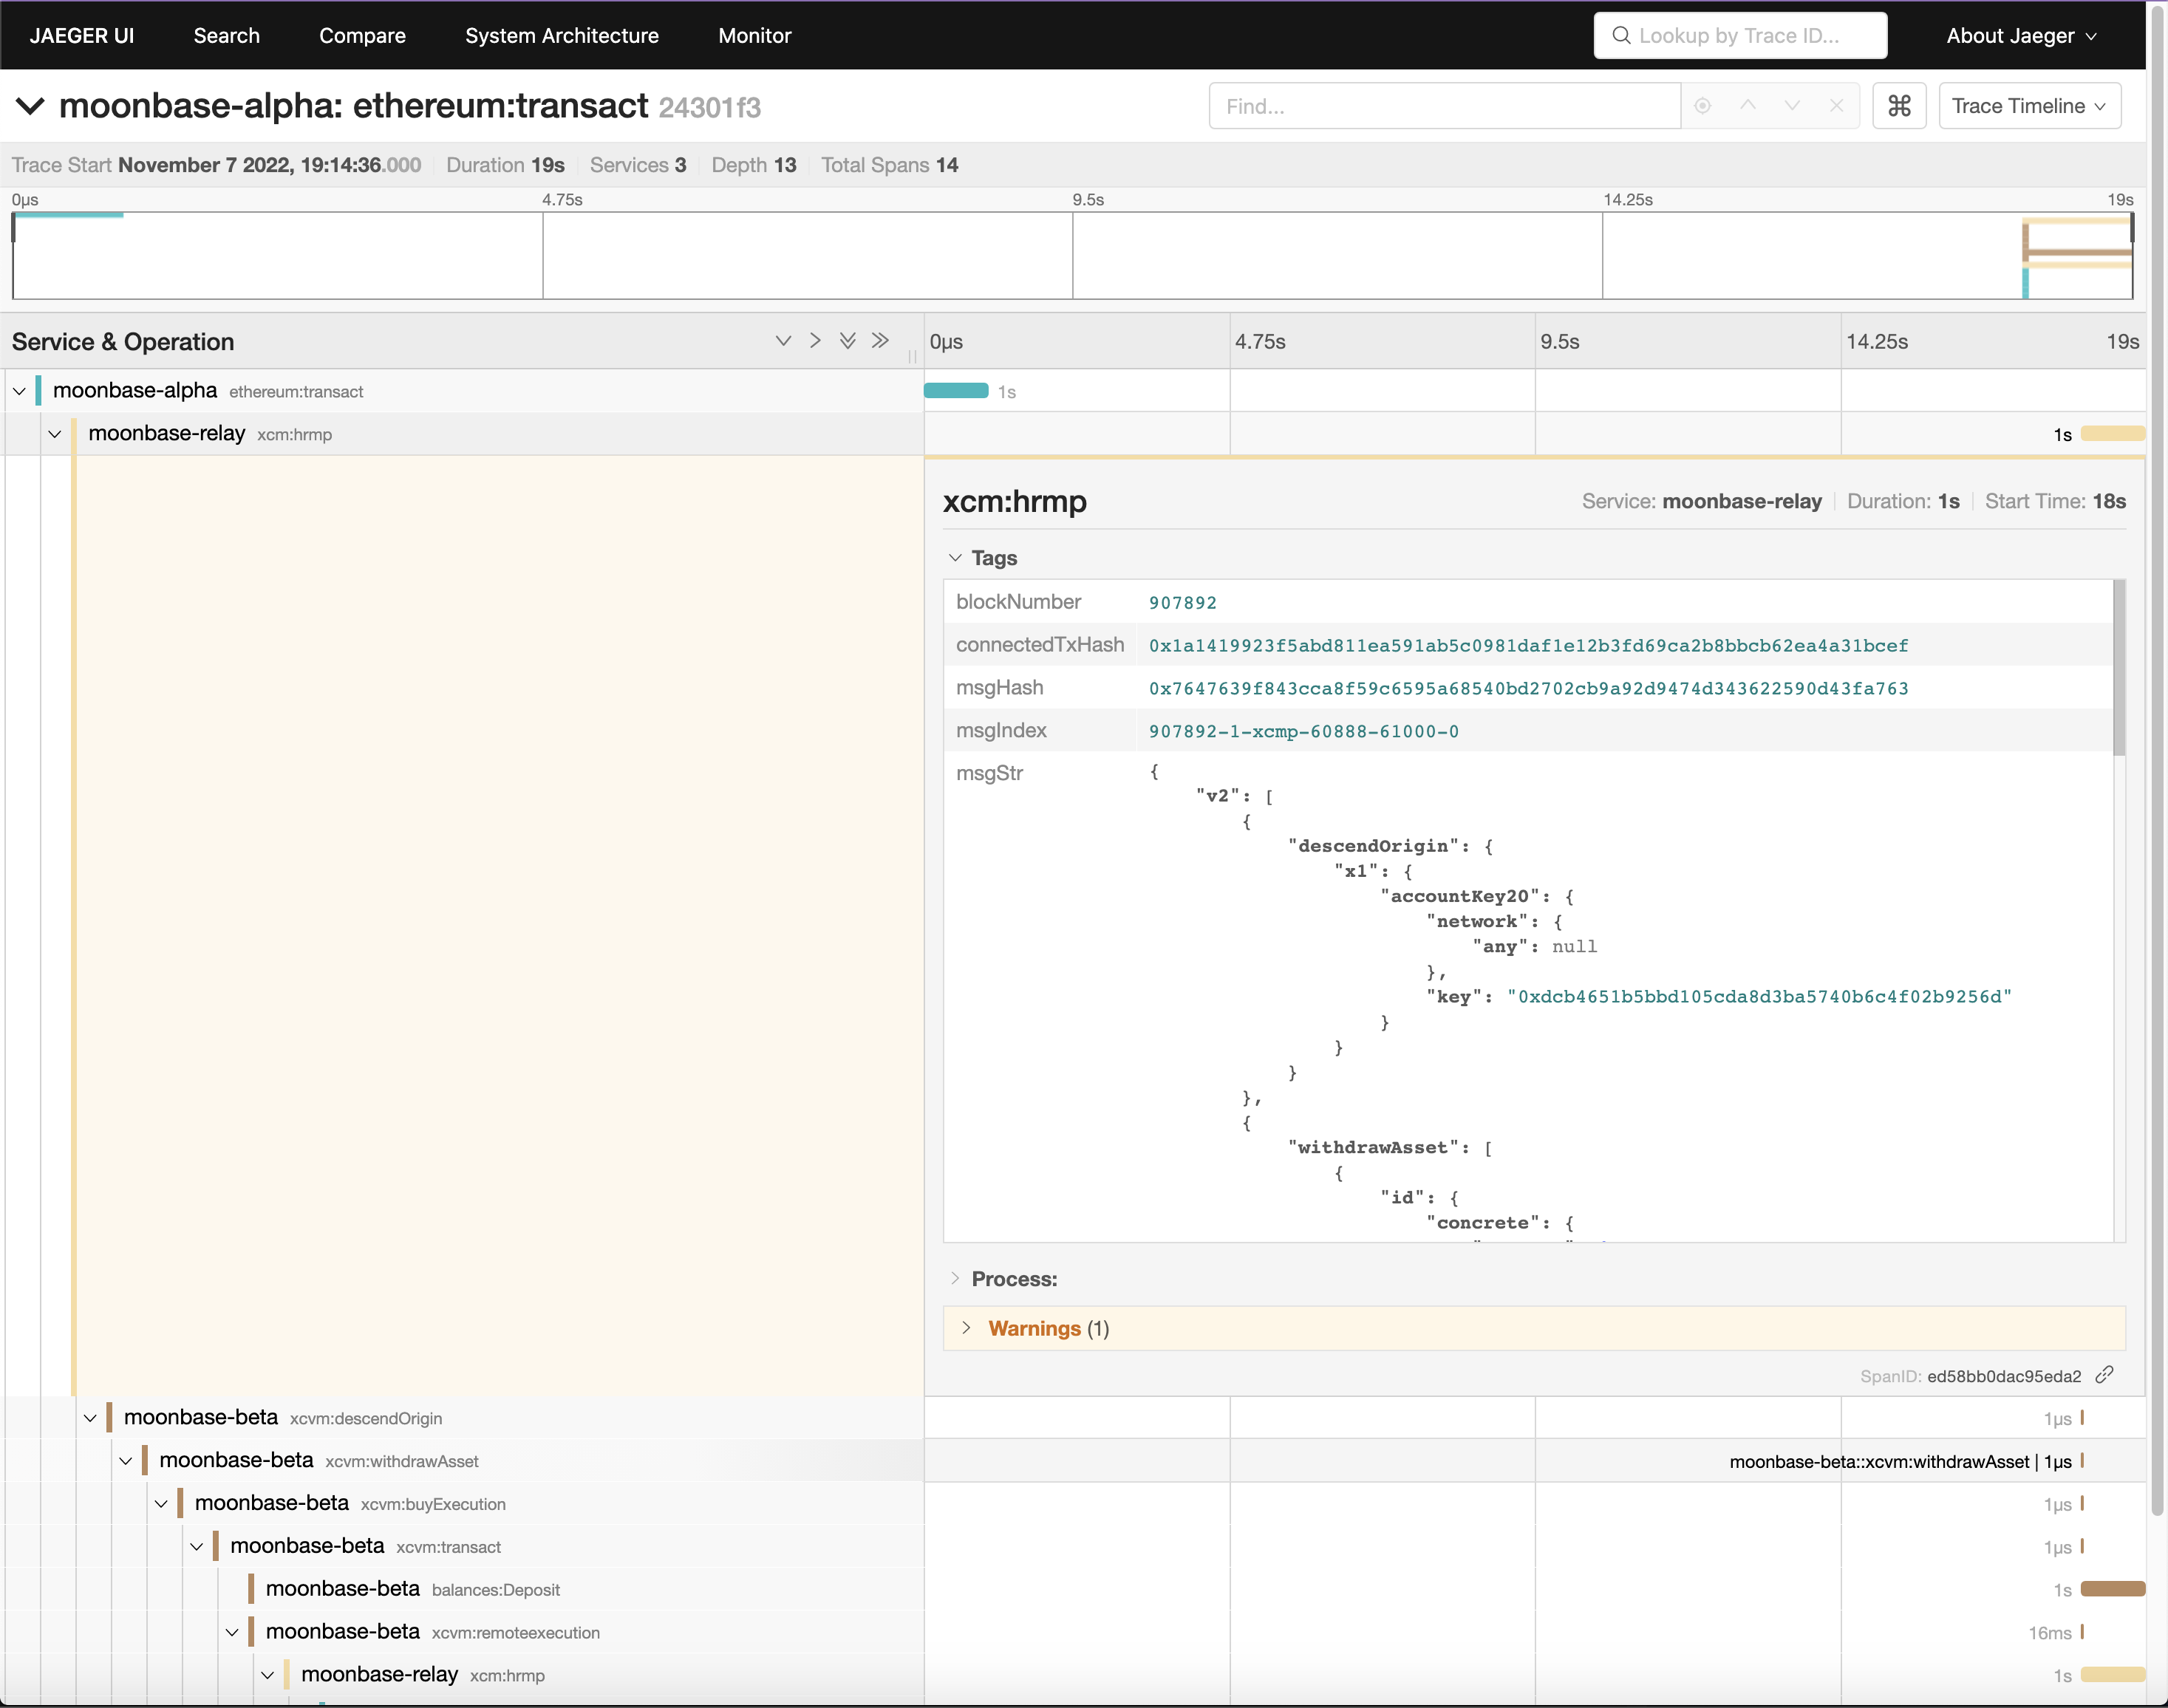Go to previous search result arrow
Image resolution: width=2168 pixels, height=1708 pixels.
(1748, 106)
